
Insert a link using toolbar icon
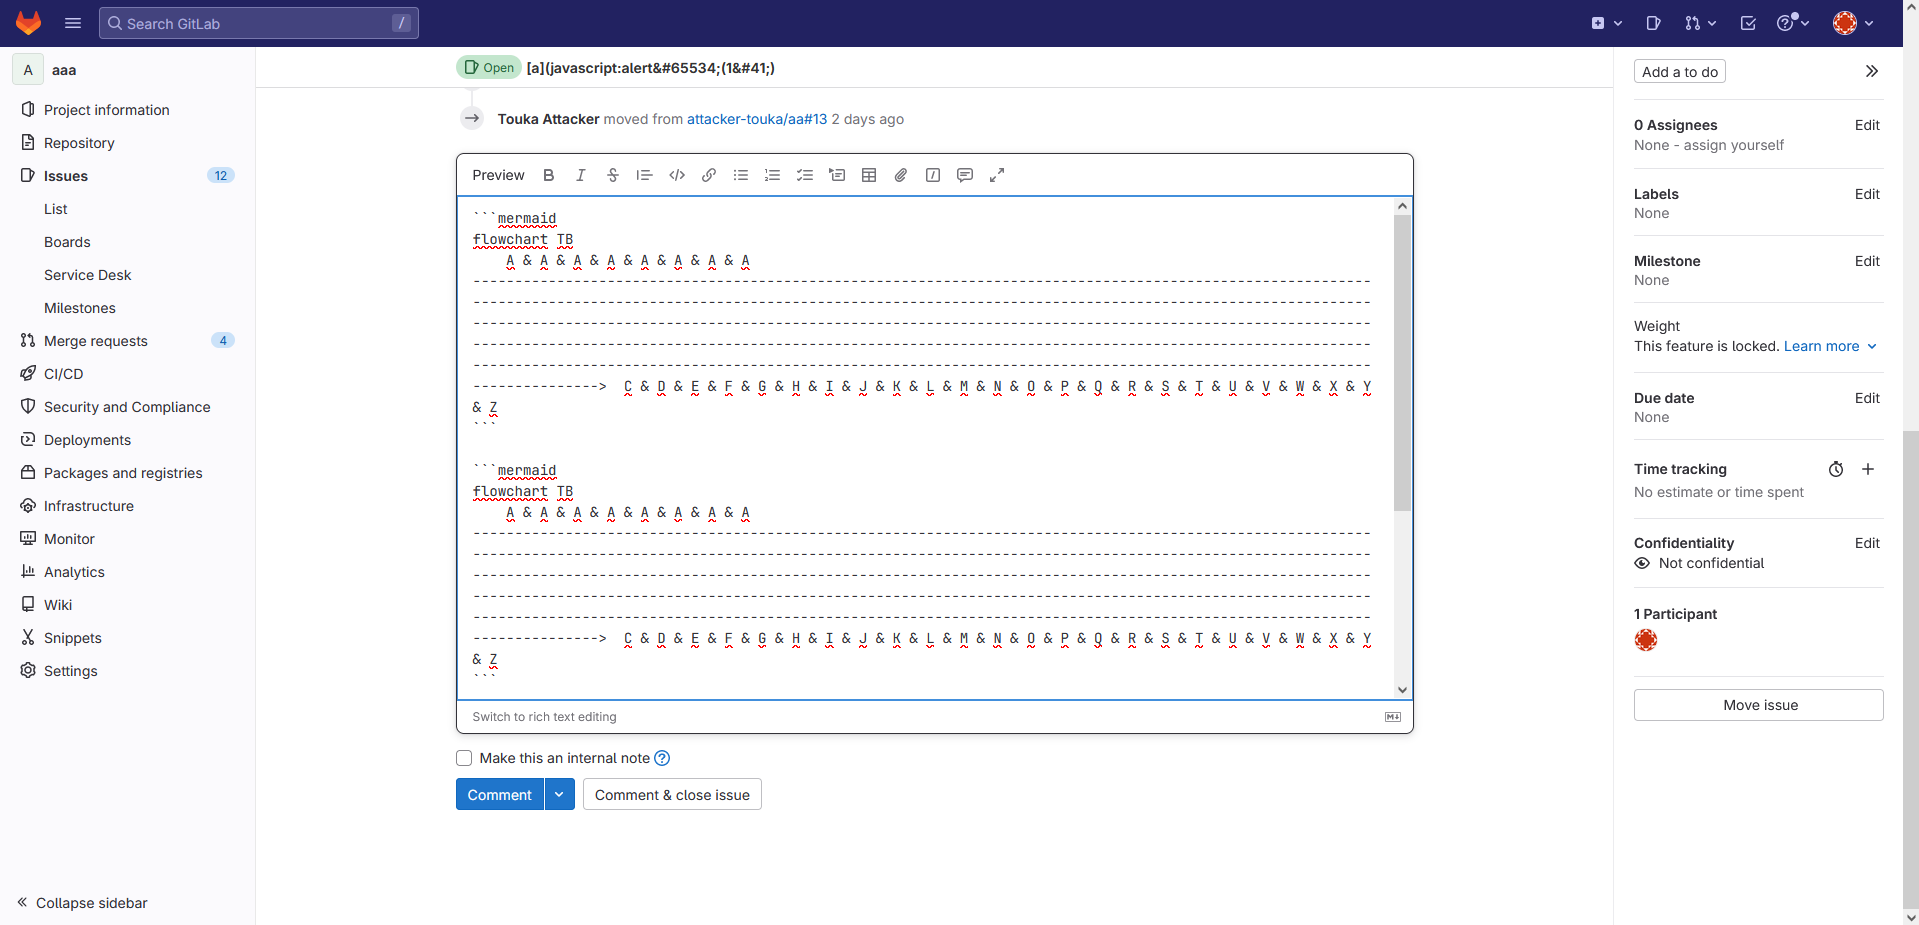pos(709,175)
